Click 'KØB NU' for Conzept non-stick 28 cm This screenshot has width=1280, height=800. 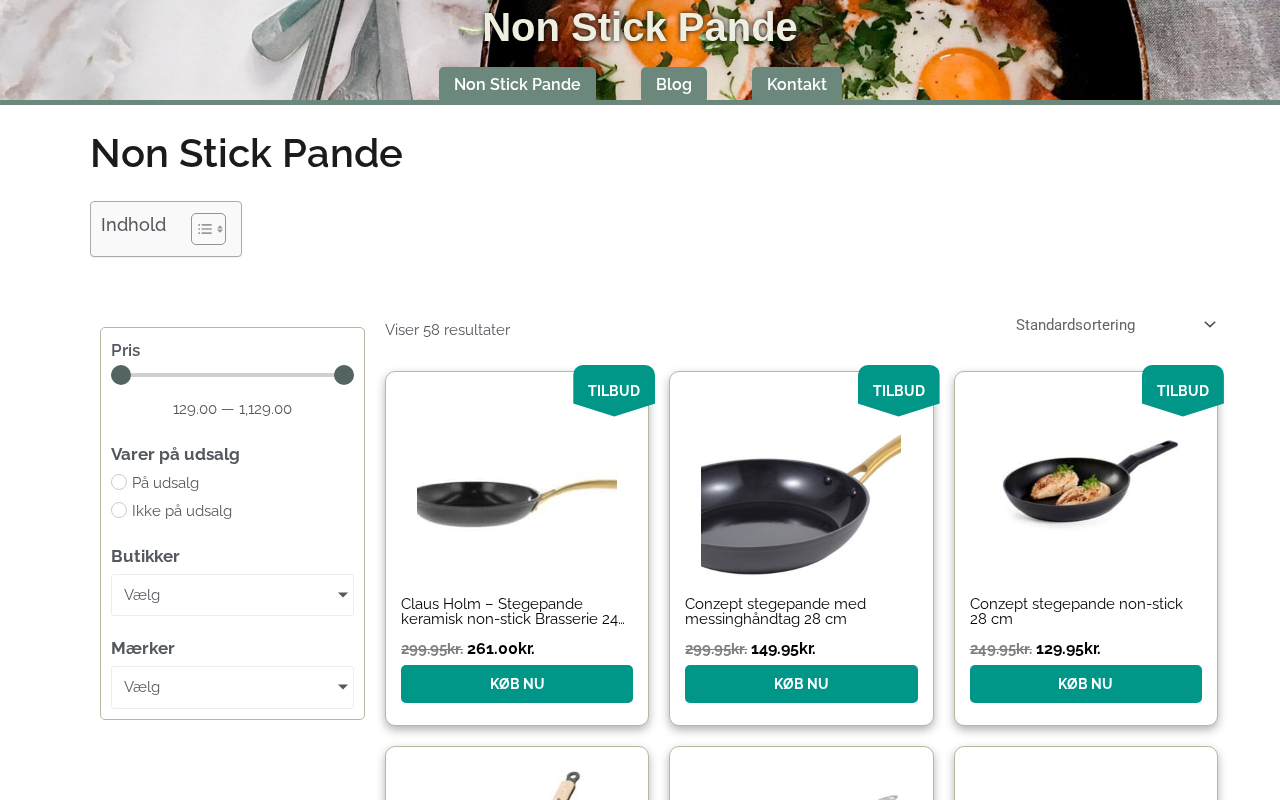click(x=1086, y=684)
